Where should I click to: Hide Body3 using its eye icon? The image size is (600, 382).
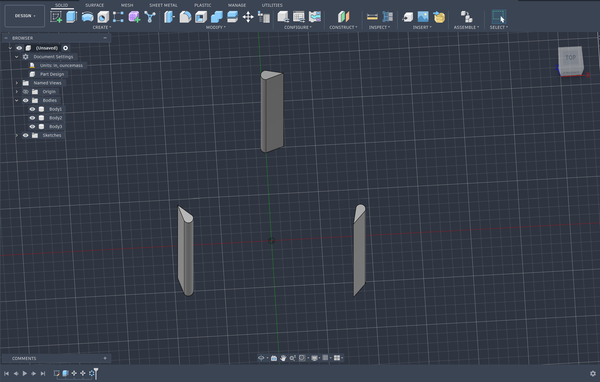click(32, 127)
